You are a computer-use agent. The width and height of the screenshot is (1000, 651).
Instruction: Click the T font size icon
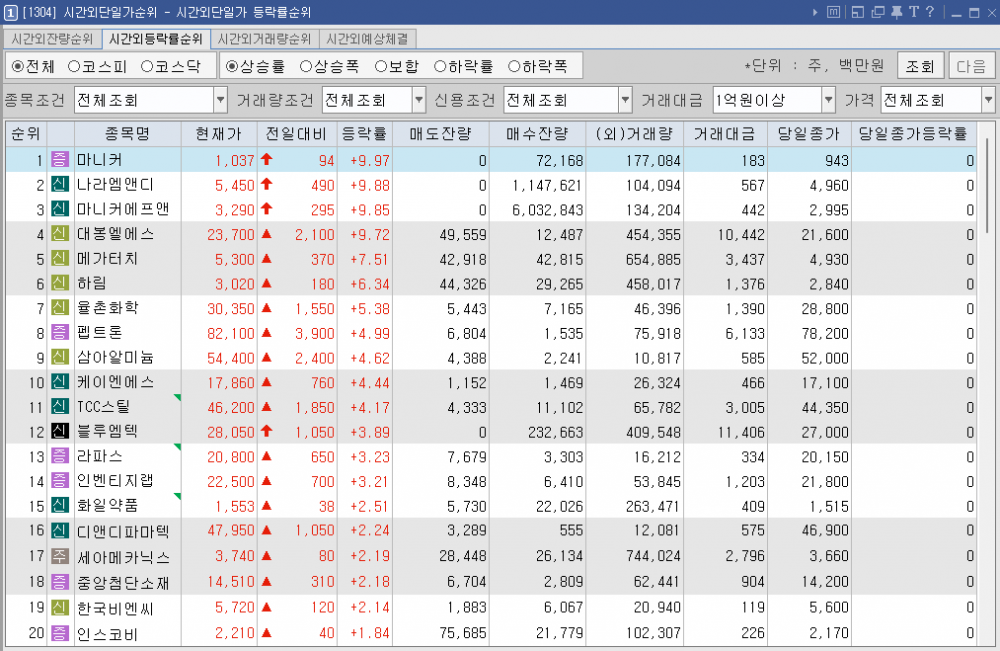[x=913, y=12]
